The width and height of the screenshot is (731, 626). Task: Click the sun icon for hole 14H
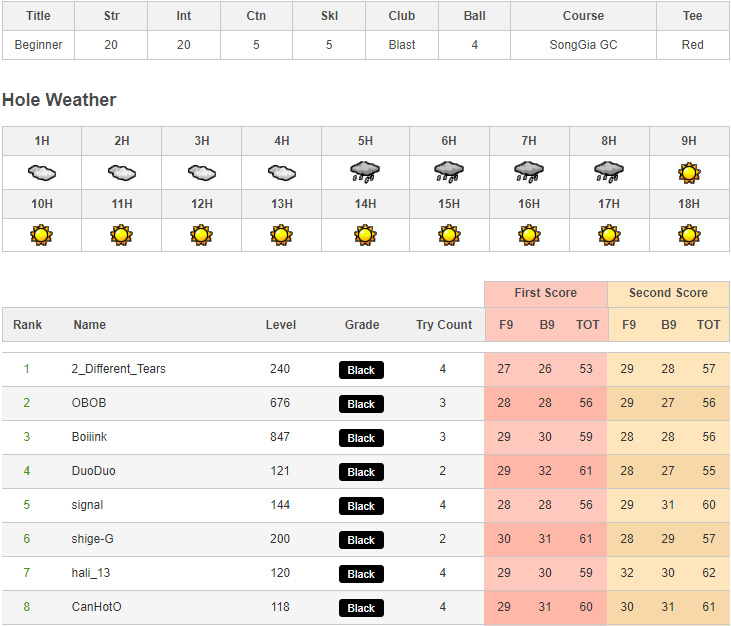point(365,236)
